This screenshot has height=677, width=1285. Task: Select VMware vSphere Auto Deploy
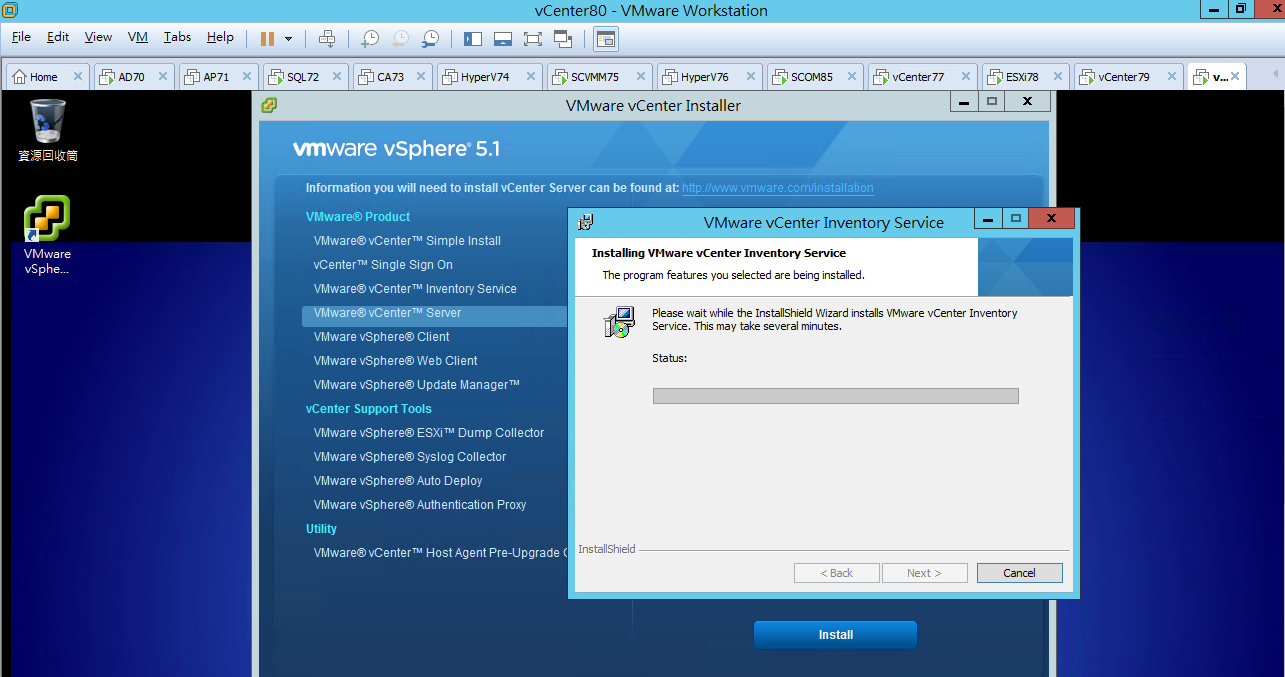point(398,481)
